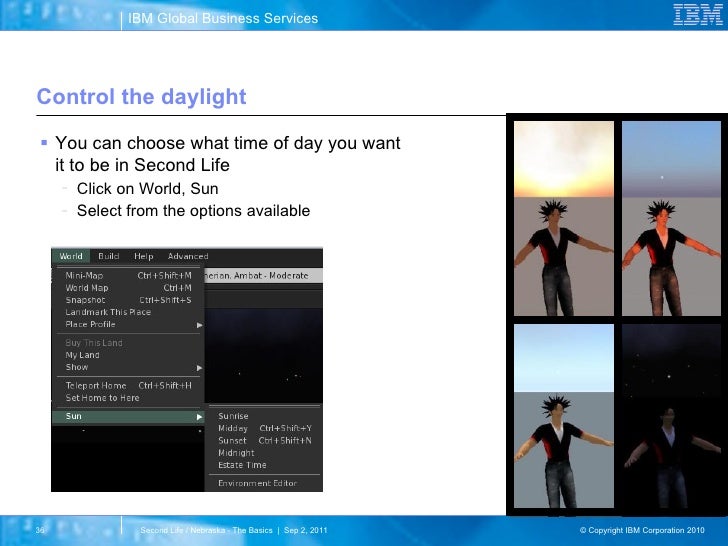Click the midnight avatar thumbnail
This screenshot has width=728, height=546.
pos(671,416)
